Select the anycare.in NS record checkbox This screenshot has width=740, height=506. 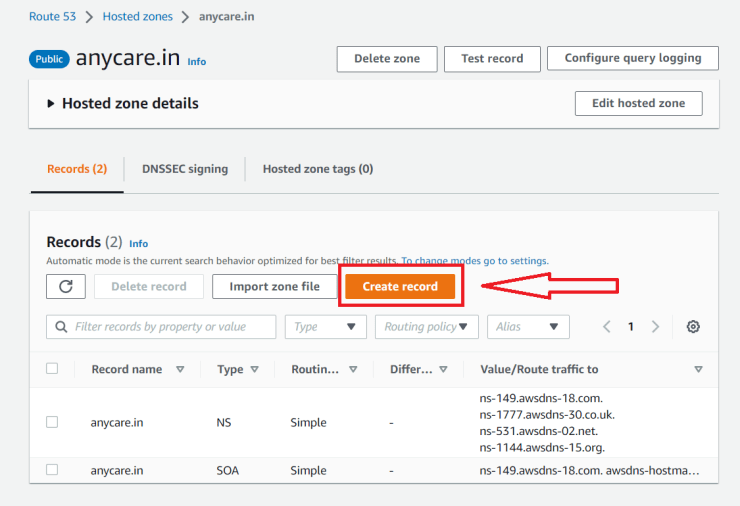tap(52, 422)
